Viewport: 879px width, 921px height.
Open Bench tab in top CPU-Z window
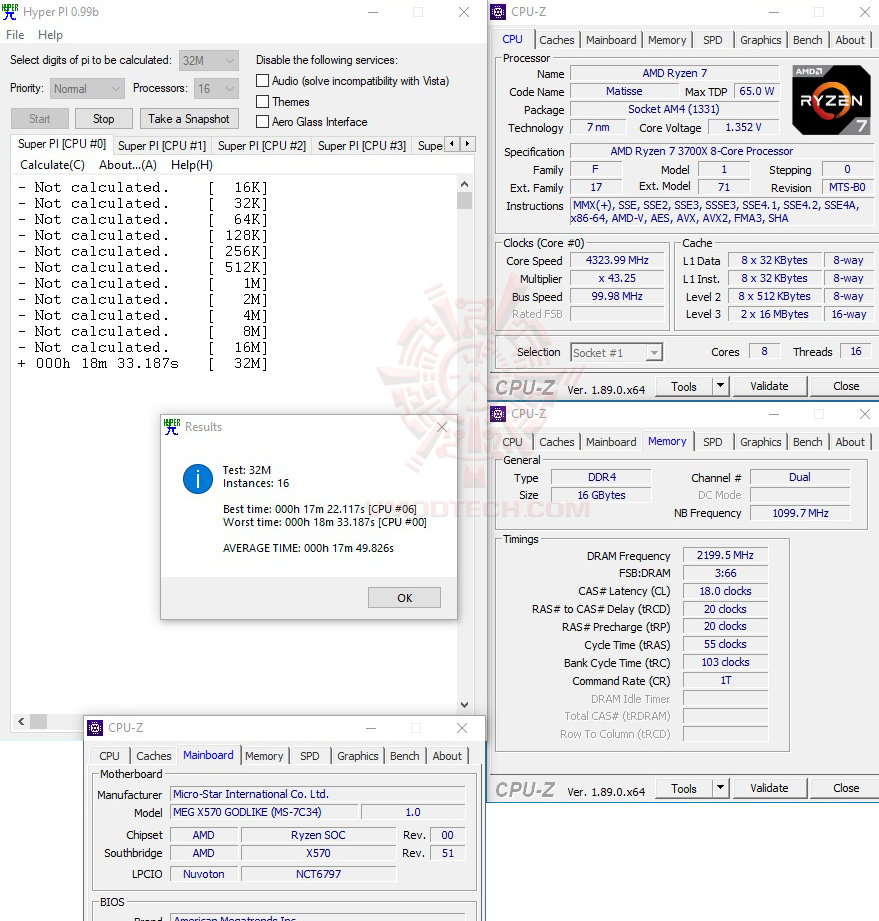tap(807, 40)
